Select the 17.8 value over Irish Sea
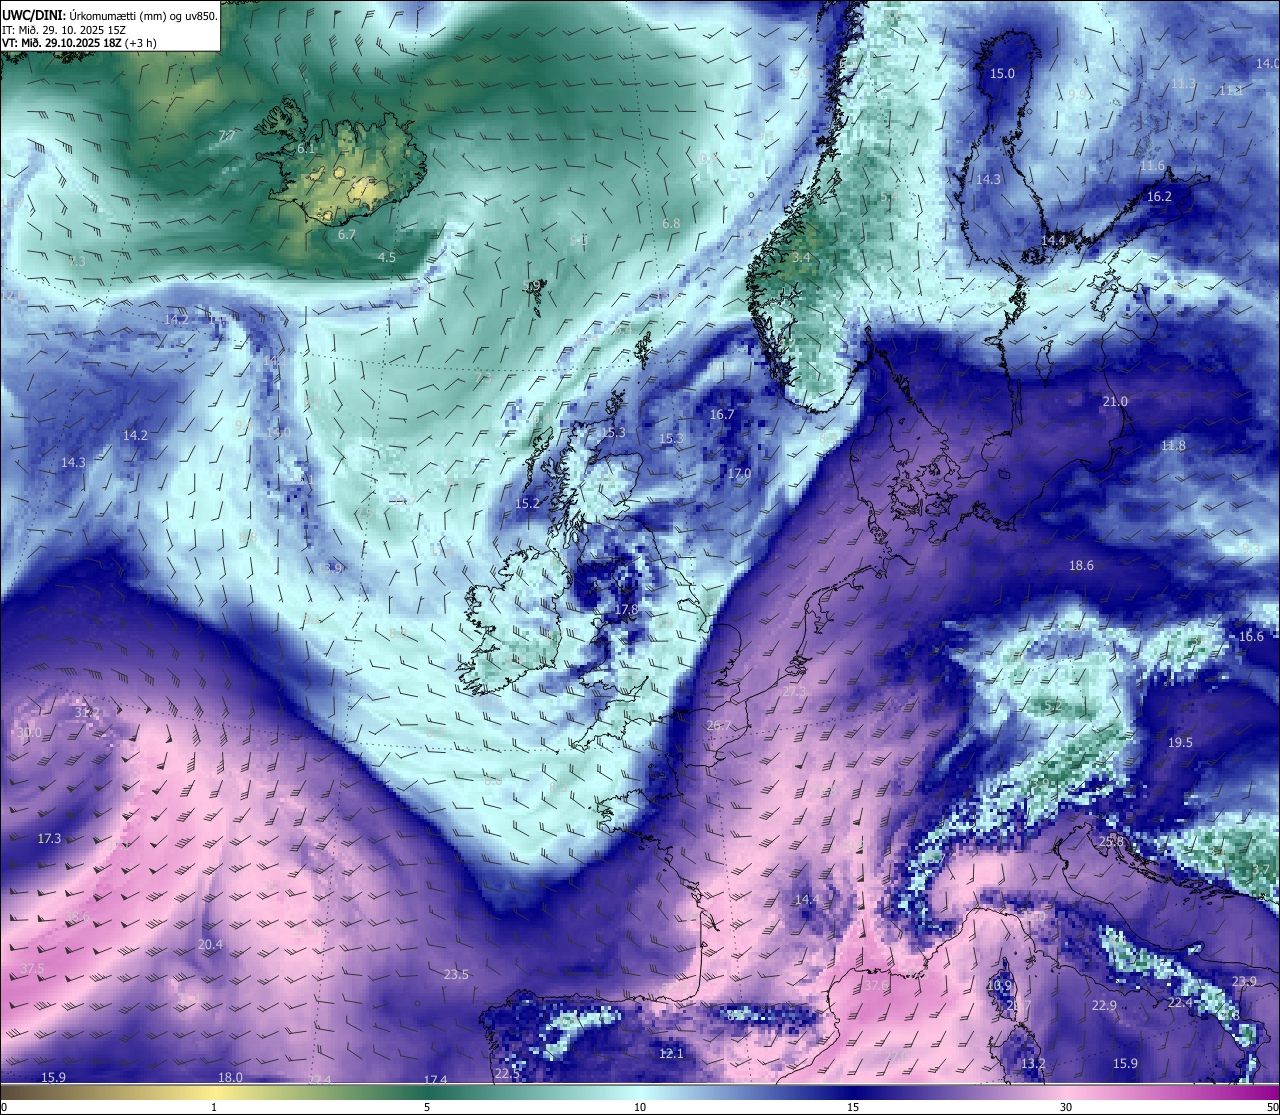 [x=626, y=609]
